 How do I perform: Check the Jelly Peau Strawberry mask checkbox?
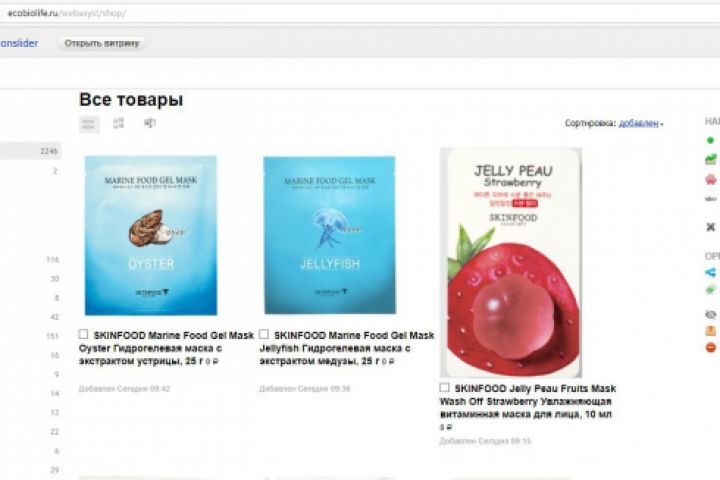(444, 387)
